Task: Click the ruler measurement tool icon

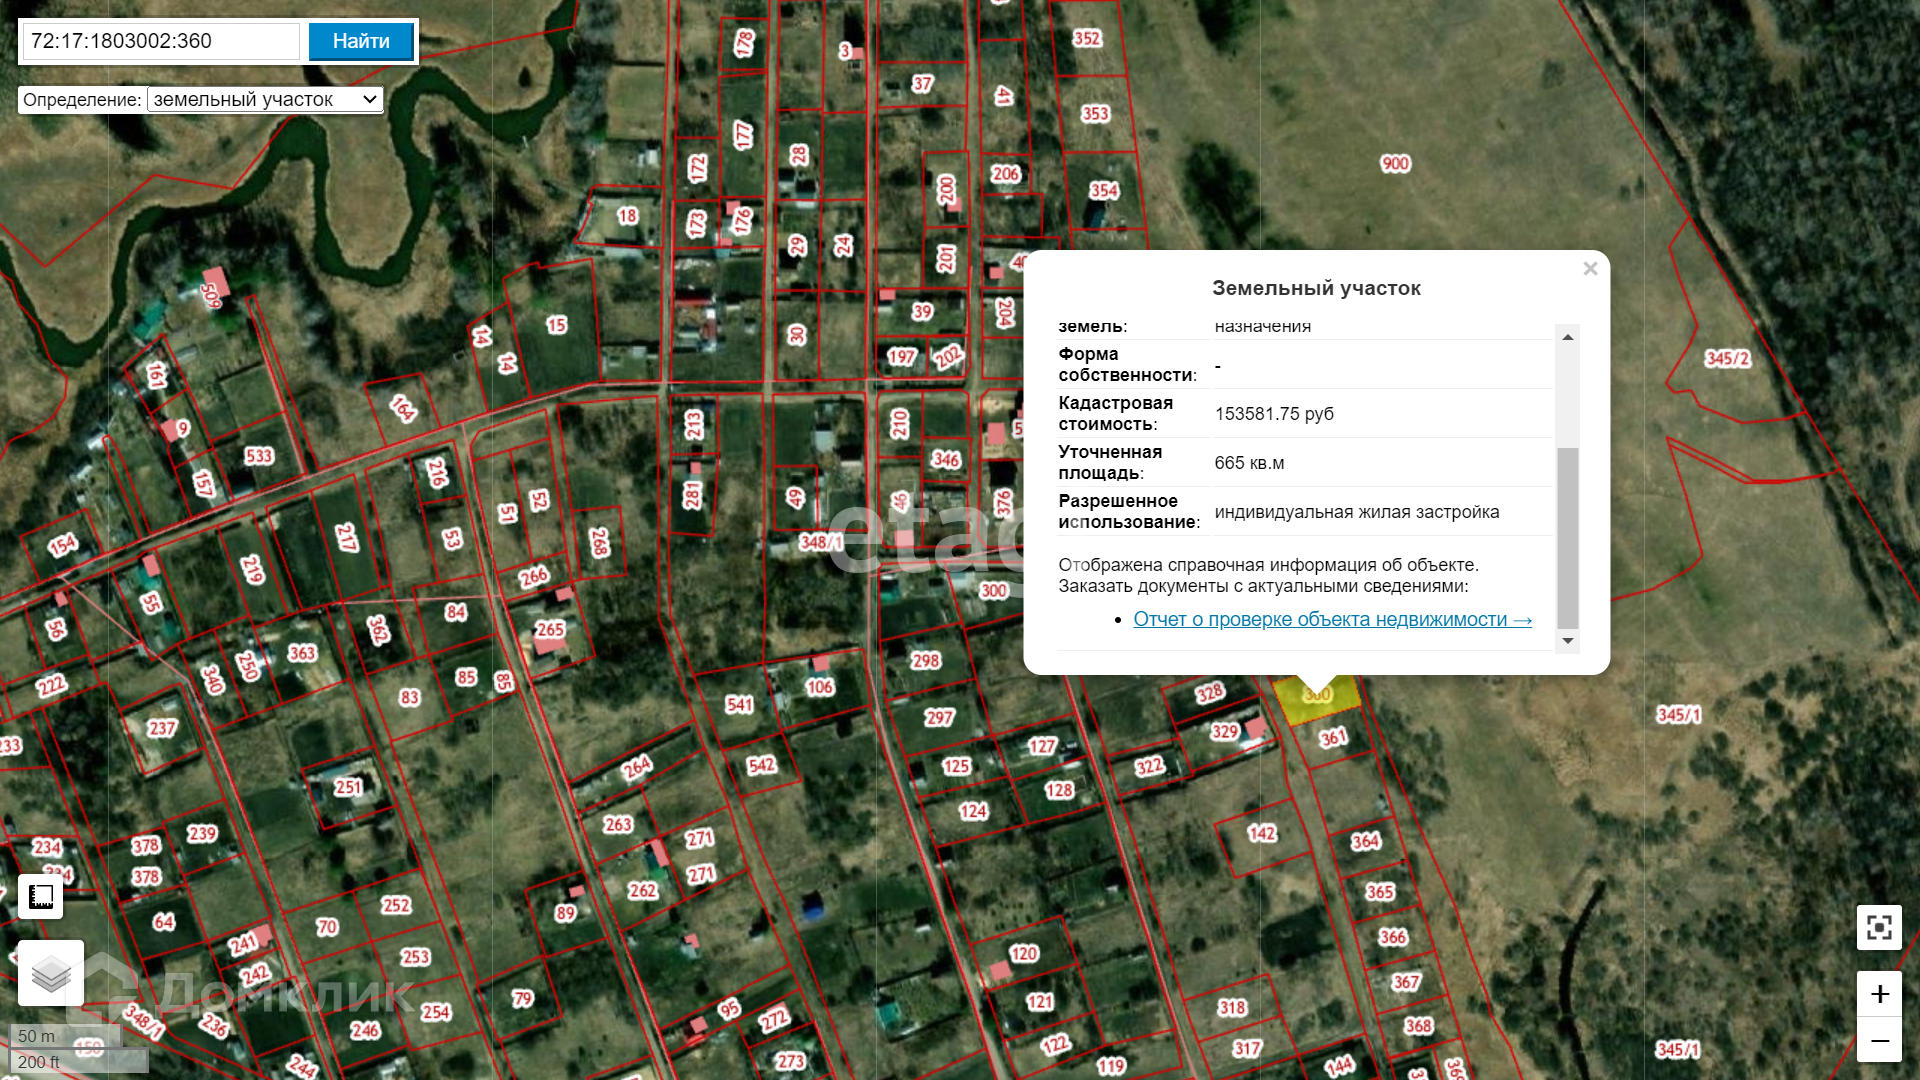Action: tap(41, 896)
